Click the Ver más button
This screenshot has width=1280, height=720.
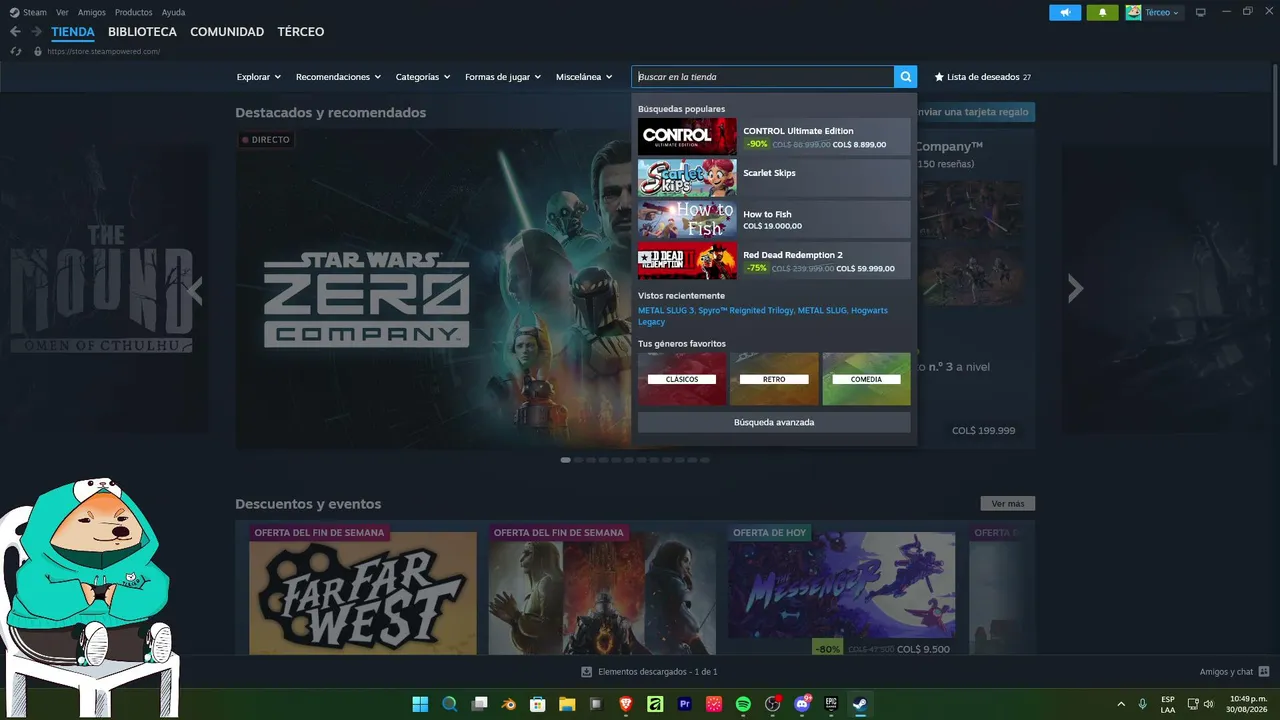pyautogui.click(x=1008, y=504)
